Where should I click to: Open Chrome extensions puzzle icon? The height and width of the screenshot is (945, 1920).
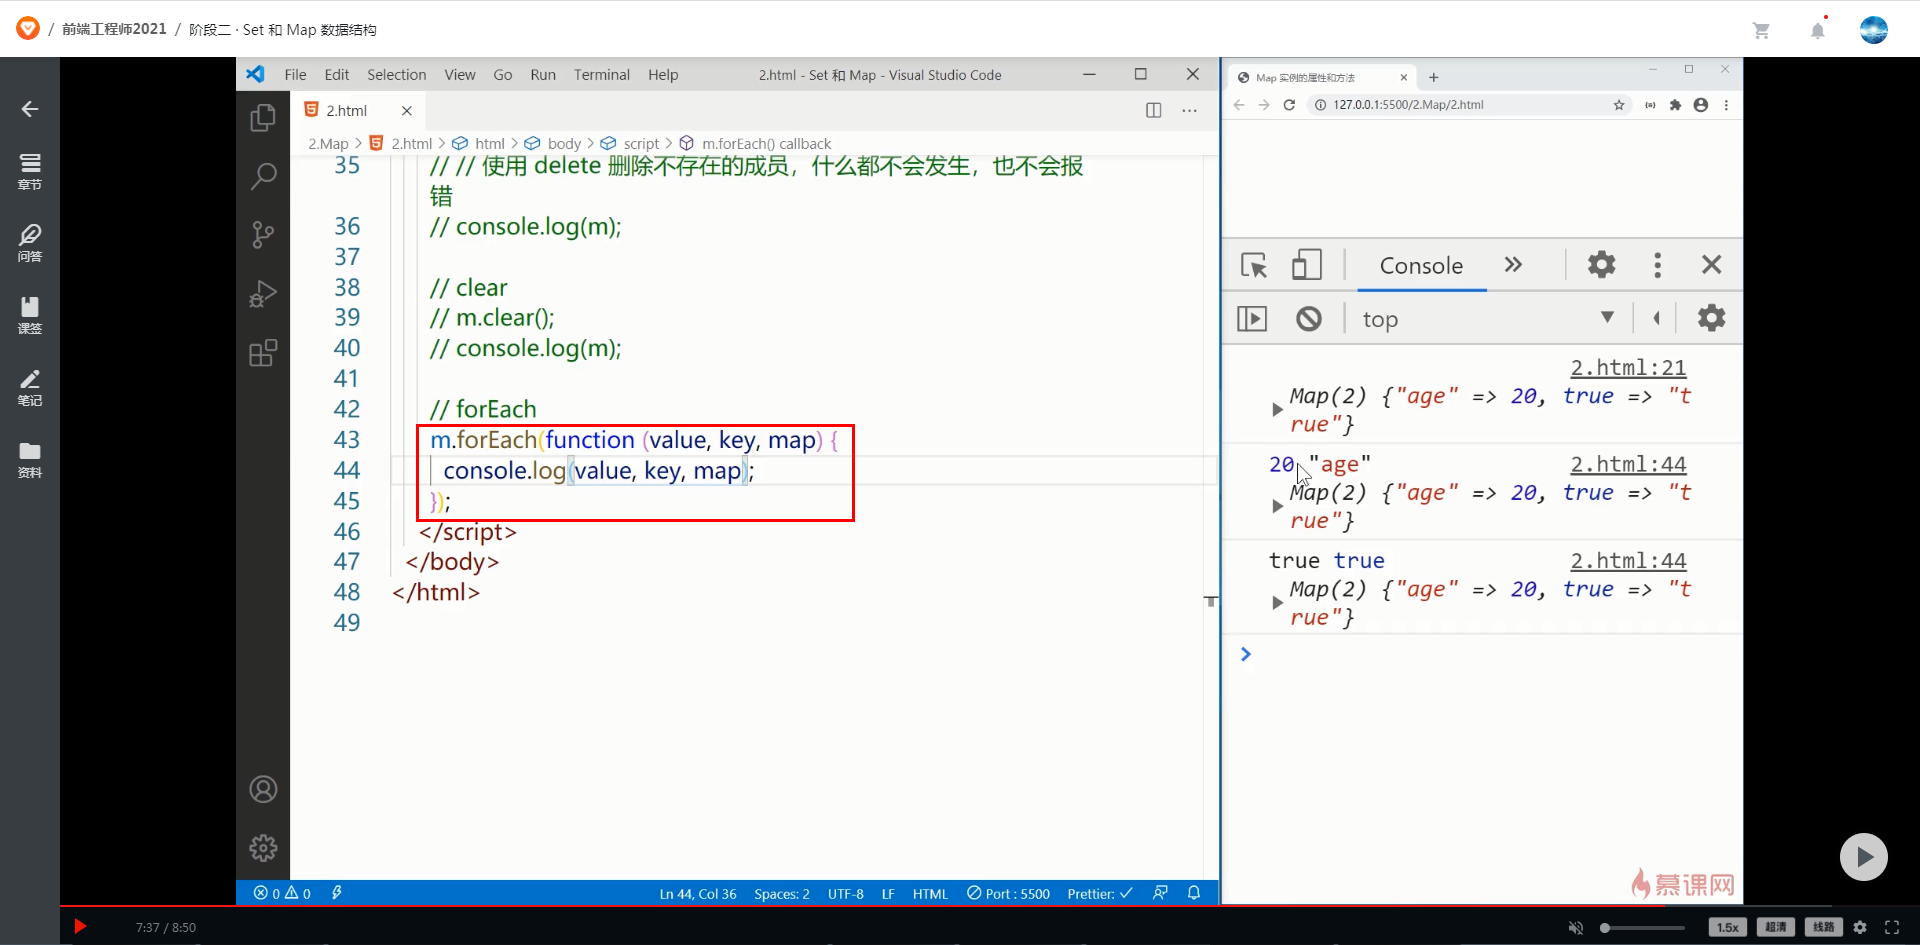click(x=1675, y=105)
